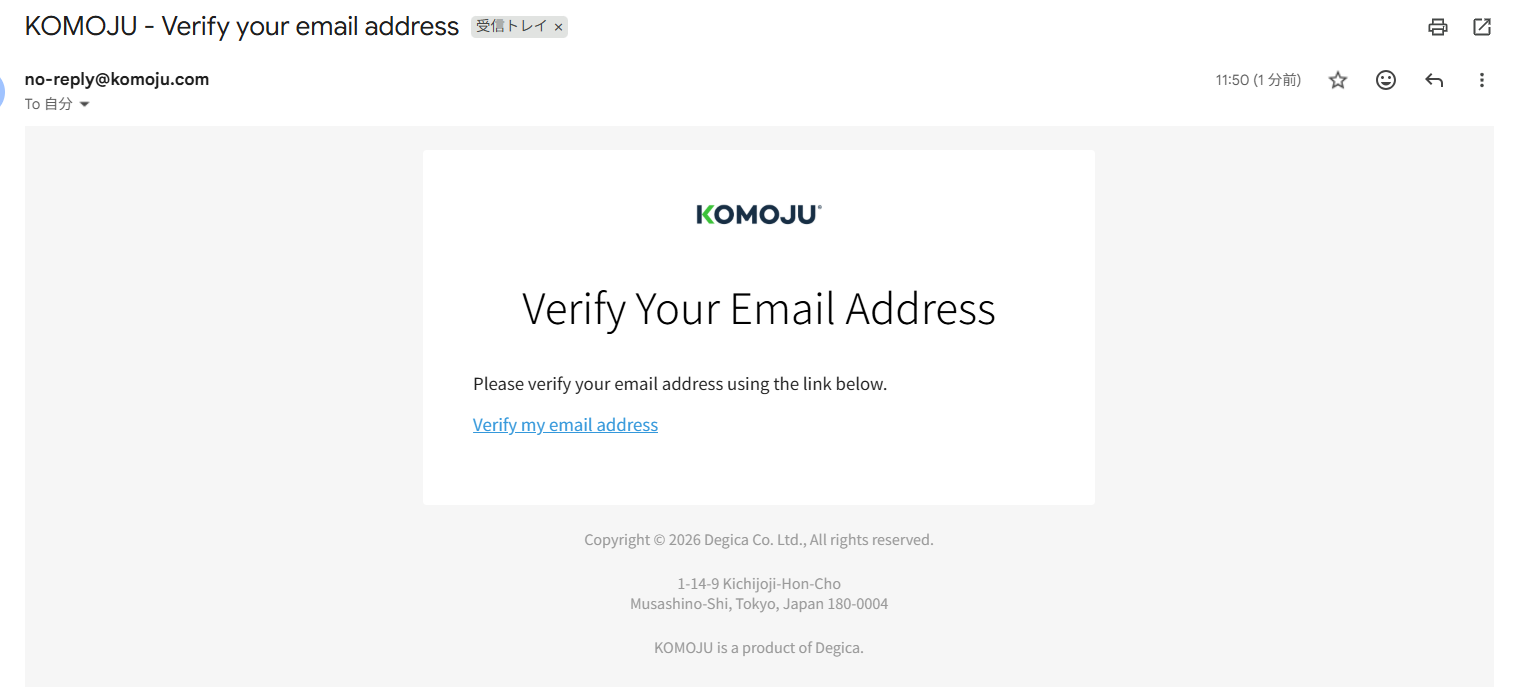Print this email with the printer icon
1518x687 pixels.
[1437, 27]
